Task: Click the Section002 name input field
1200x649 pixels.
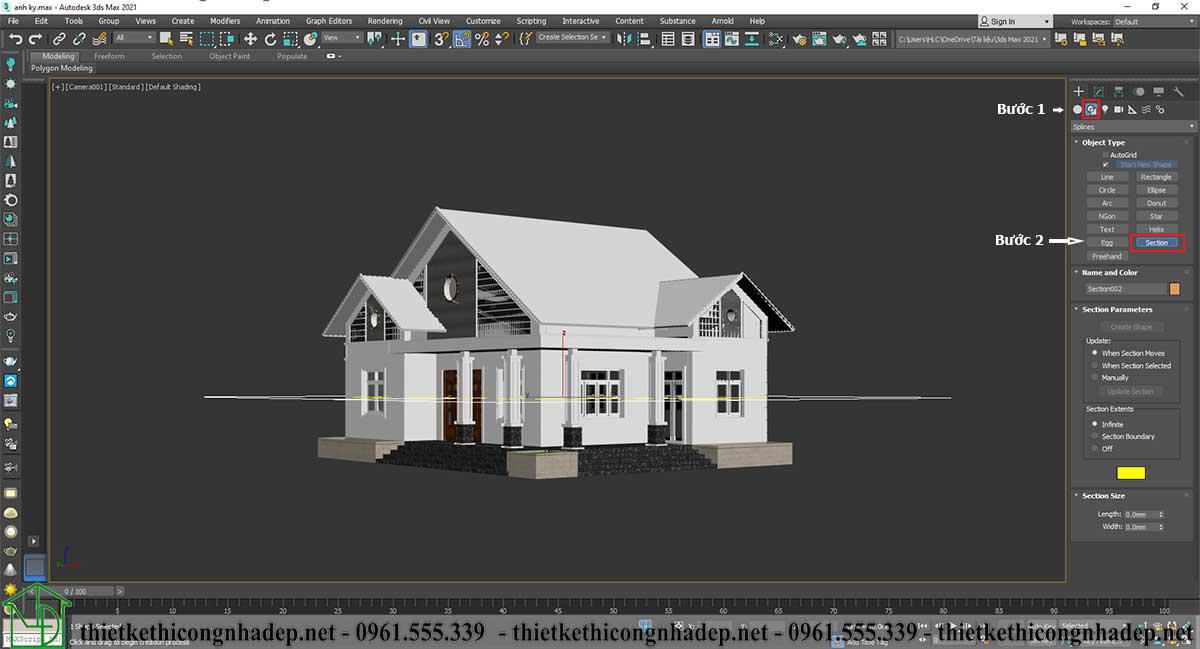Action: click(x=1126, y=289)
